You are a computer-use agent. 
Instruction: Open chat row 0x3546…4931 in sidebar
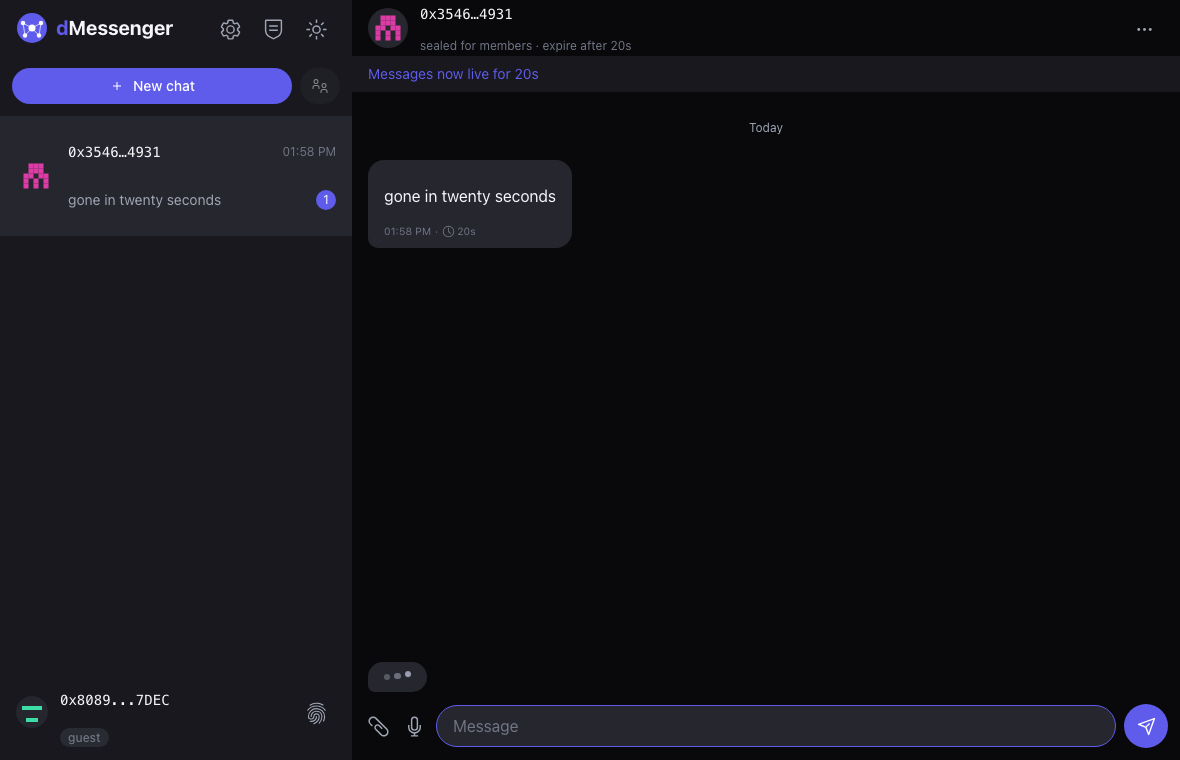pyautogui.click(x=176, y=176)
